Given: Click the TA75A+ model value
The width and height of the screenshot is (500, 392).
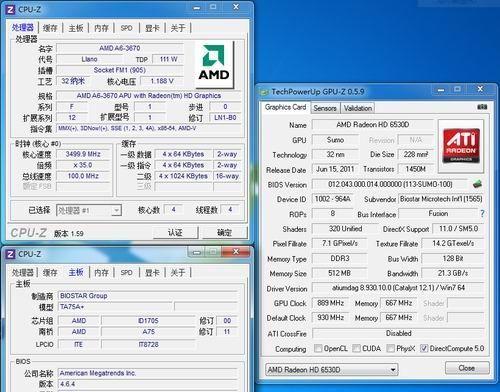Looking at the screenshot, I should click(x=115, y=307).
